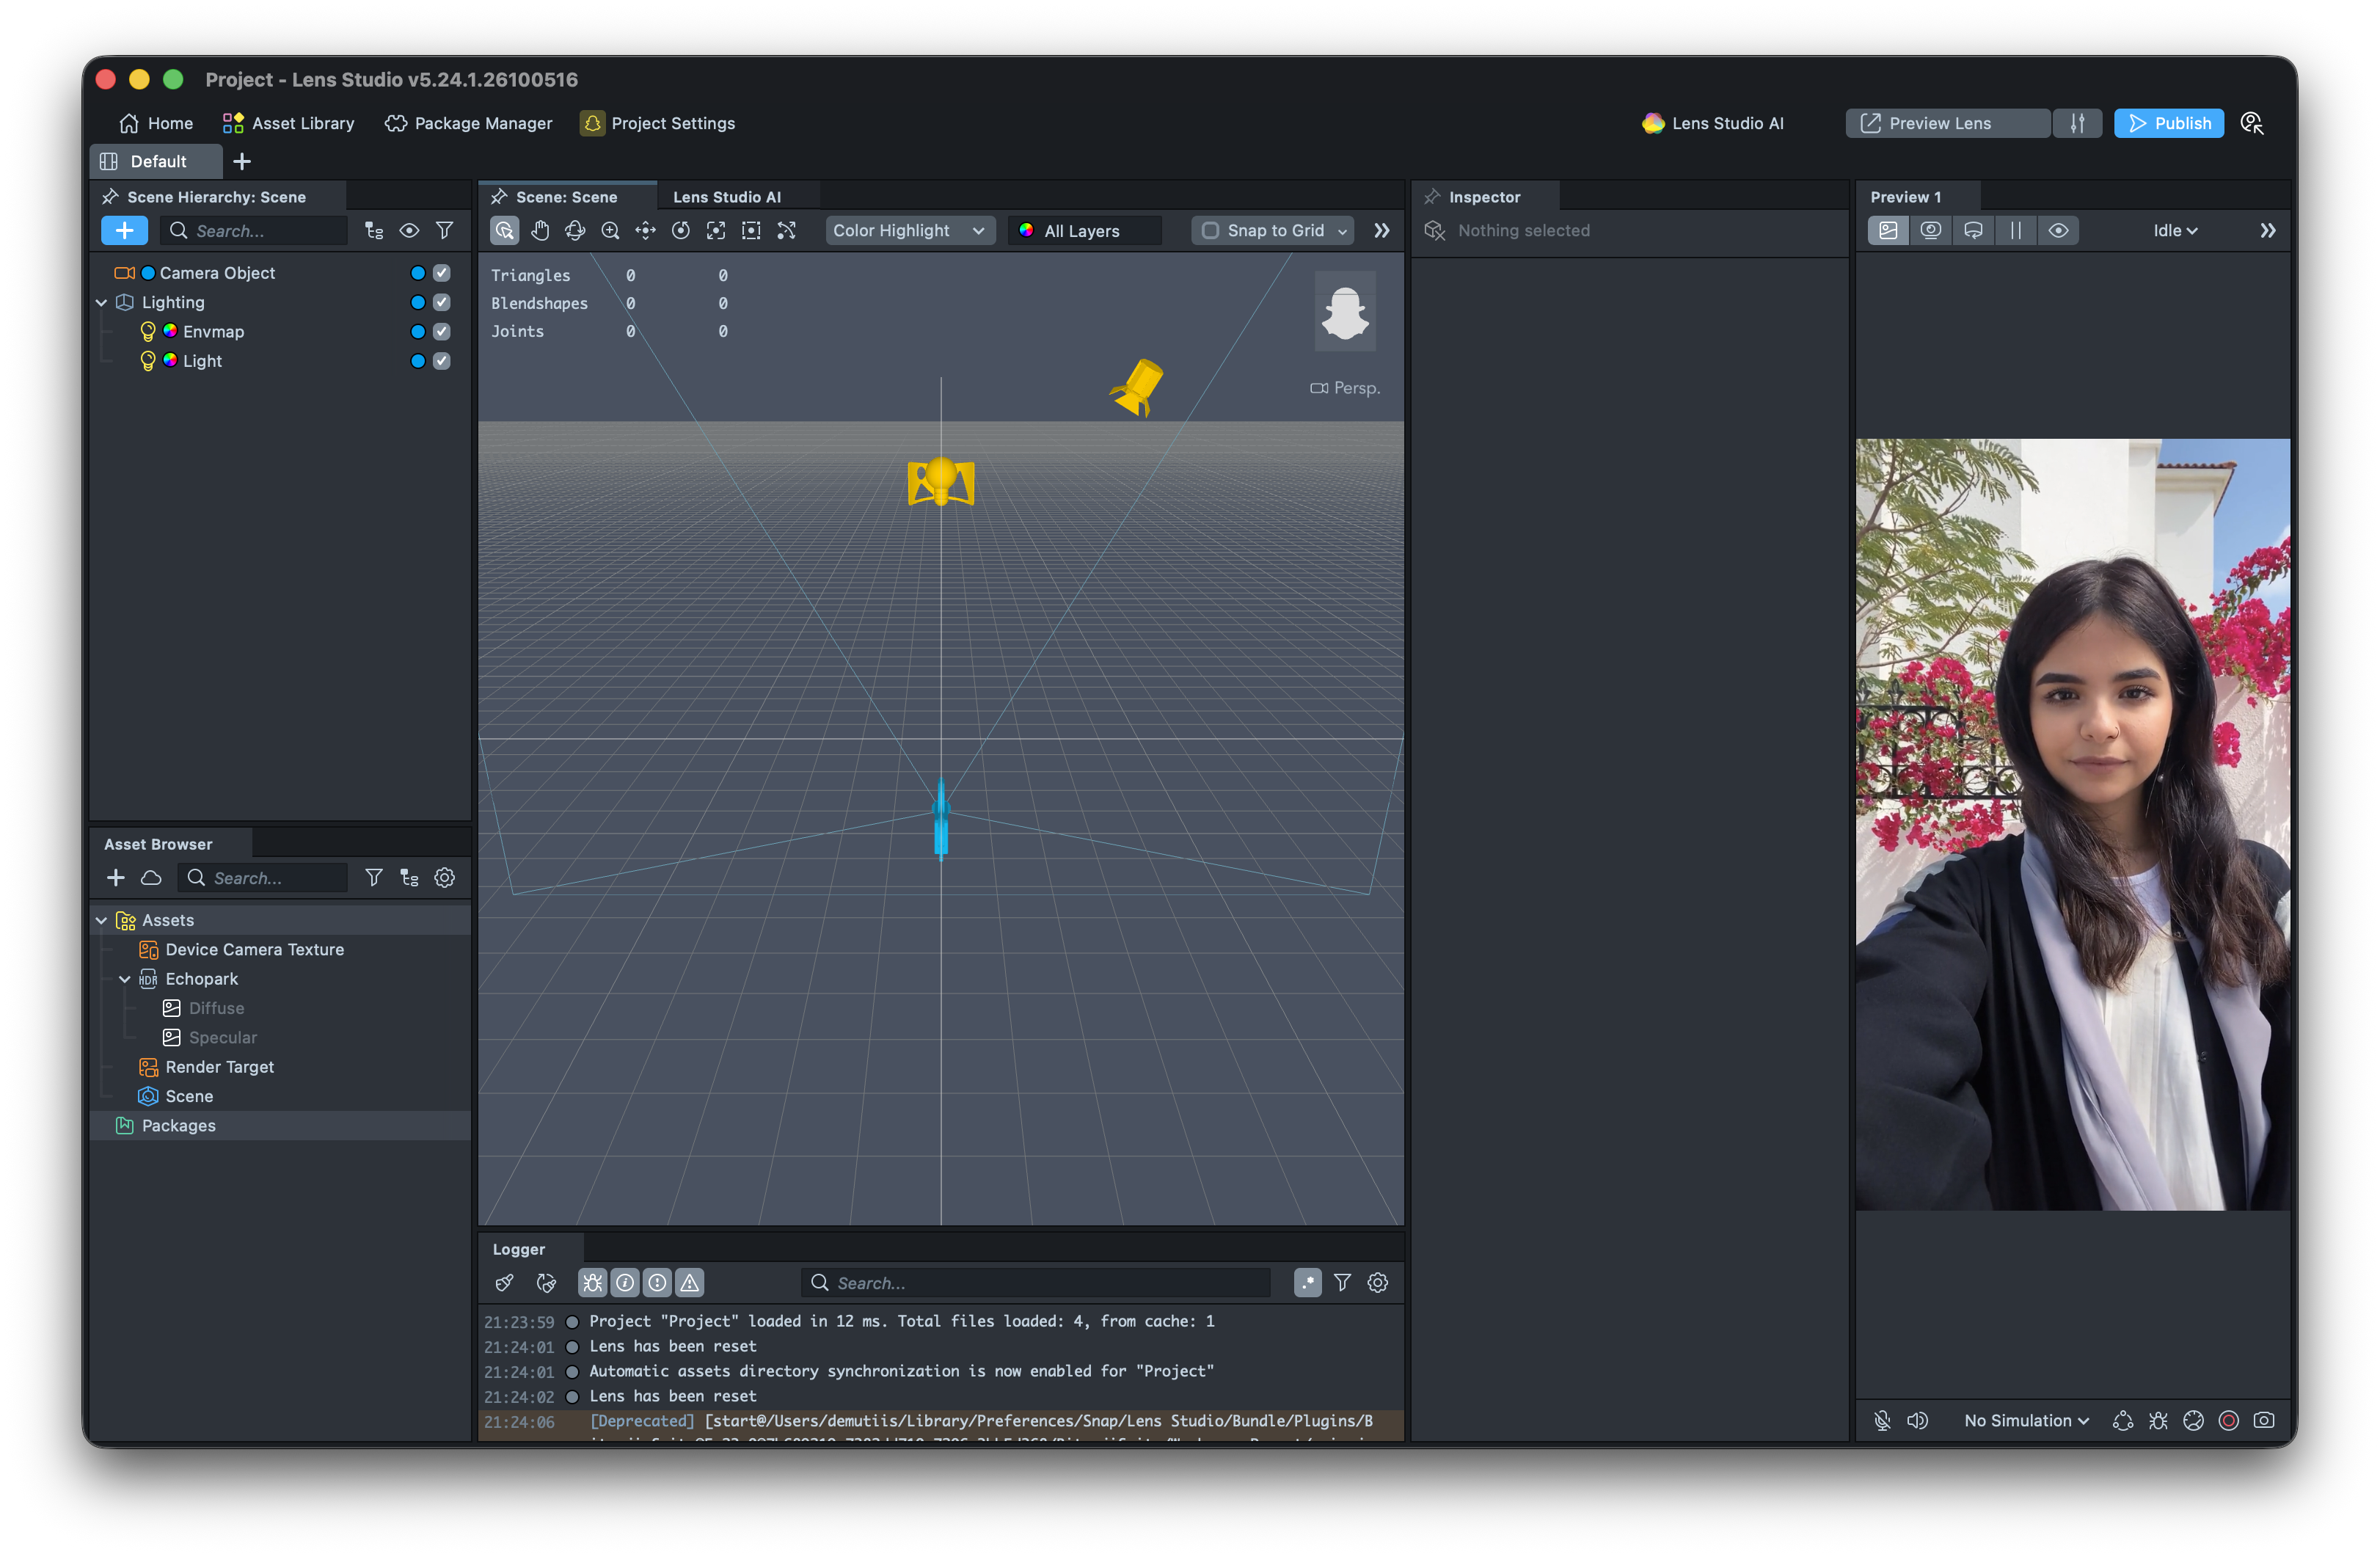Select the zoom tool in Scene toolbar
This screenshot has height=1557, width=2380.
pos(610,231)
